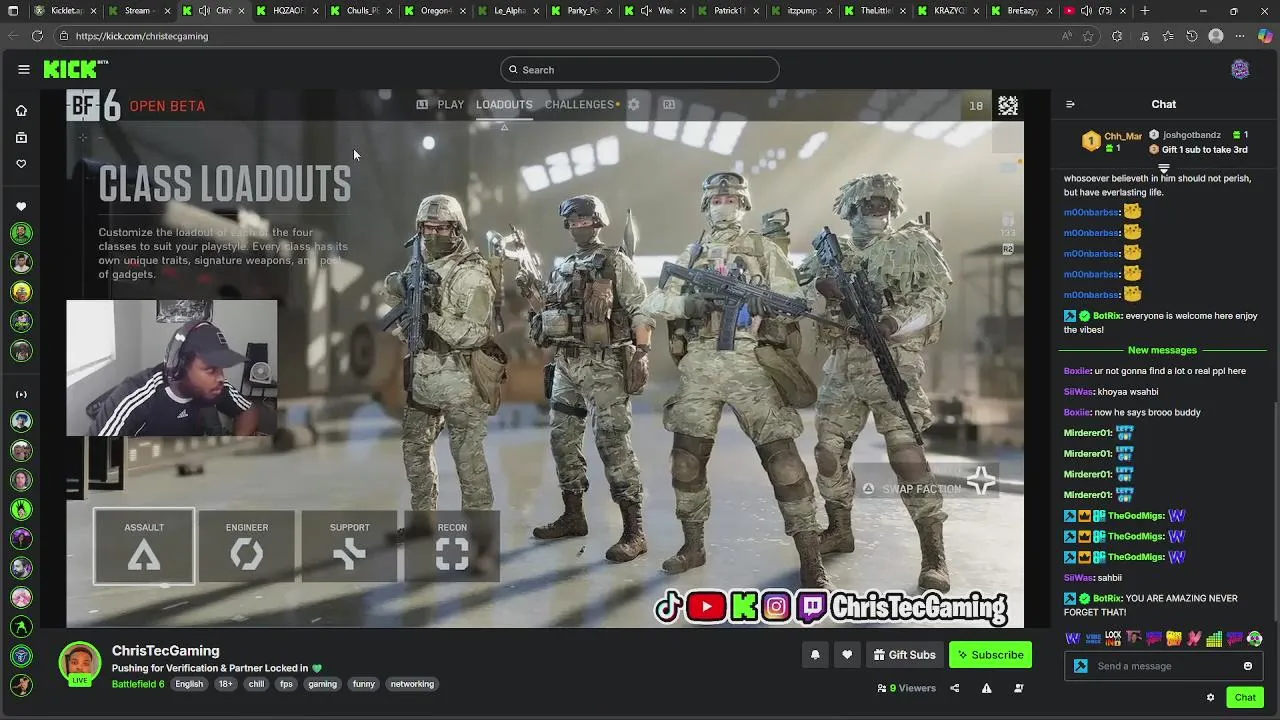The height and width of the screenshot is (720, 1280).
Task: Focus the Kick Search field
Action: point(640,70)
